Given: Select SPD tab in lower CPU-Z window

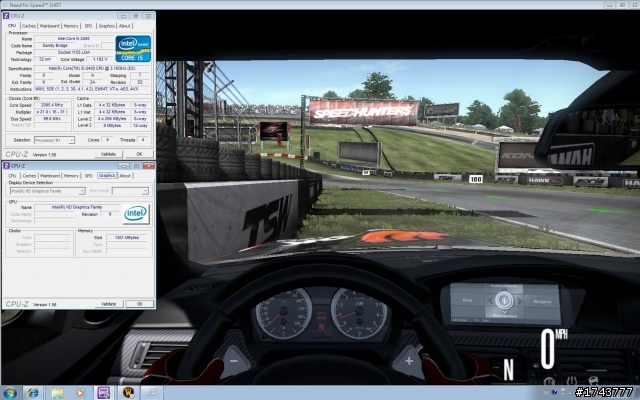Looking at the screenshot, I should pyautogui.click(x=89, y=176).
